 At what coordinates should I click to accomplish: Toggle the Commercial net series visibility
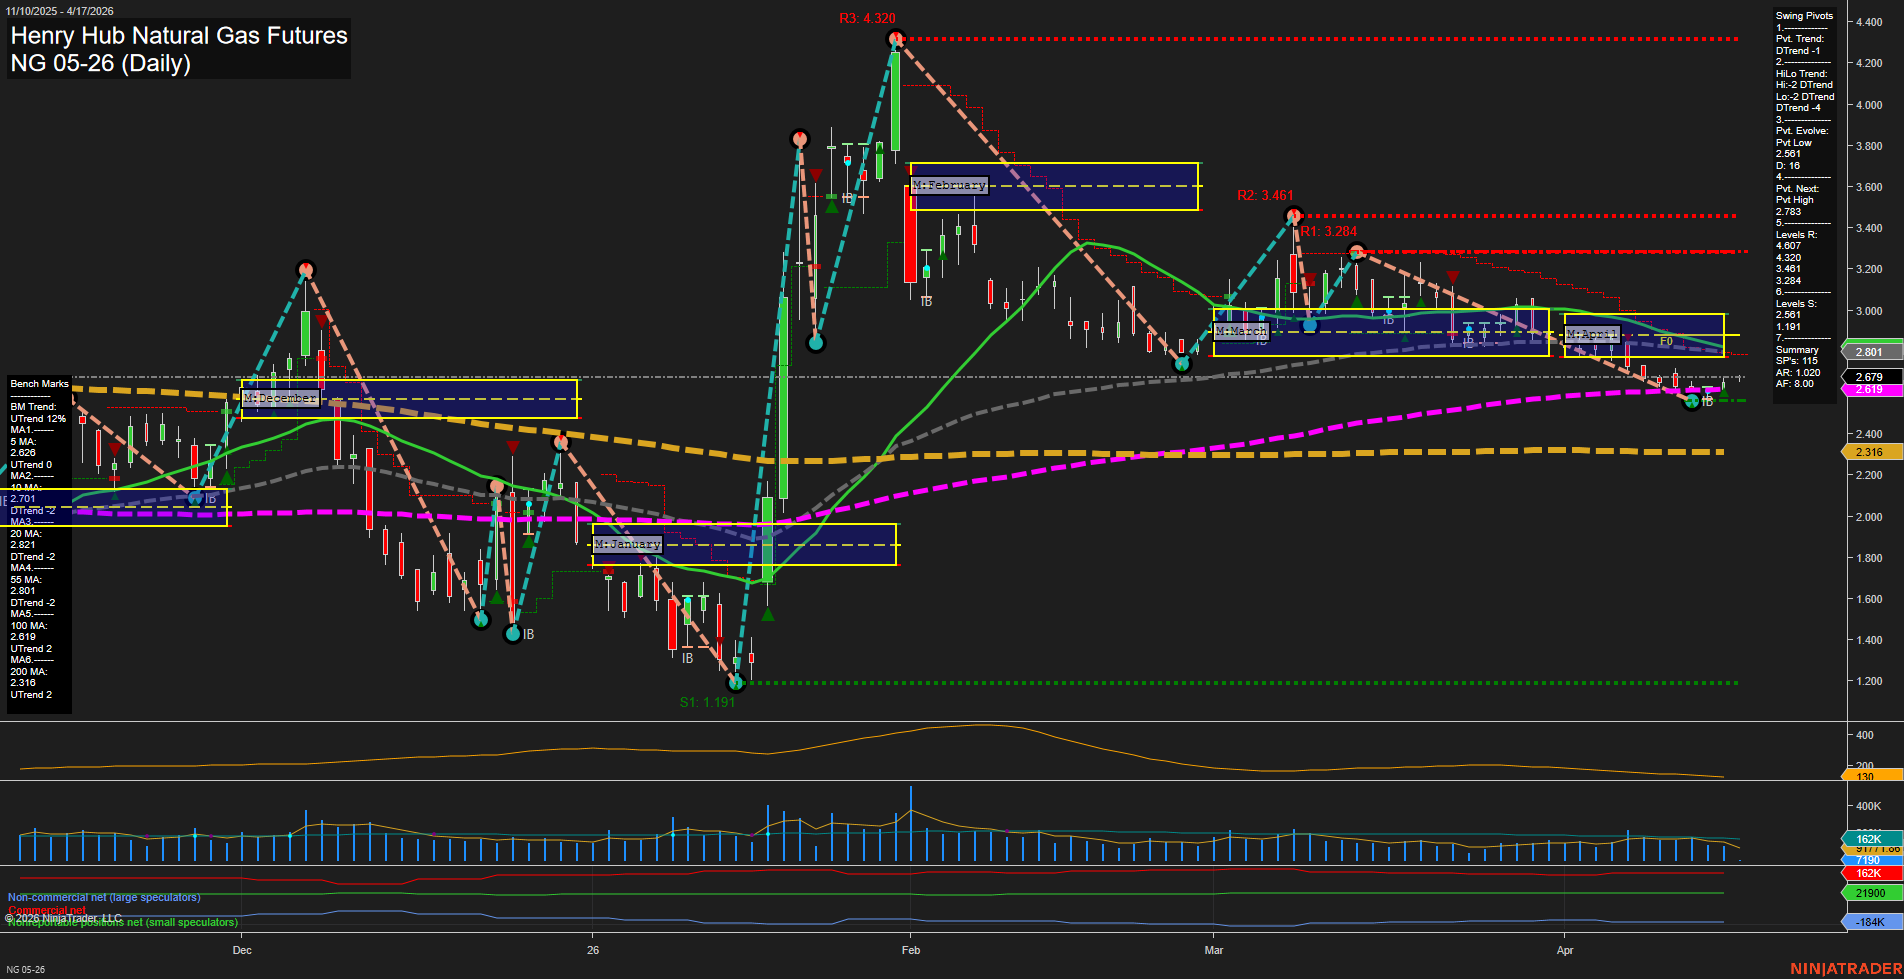pyautogui.click(x=48, y=910)
